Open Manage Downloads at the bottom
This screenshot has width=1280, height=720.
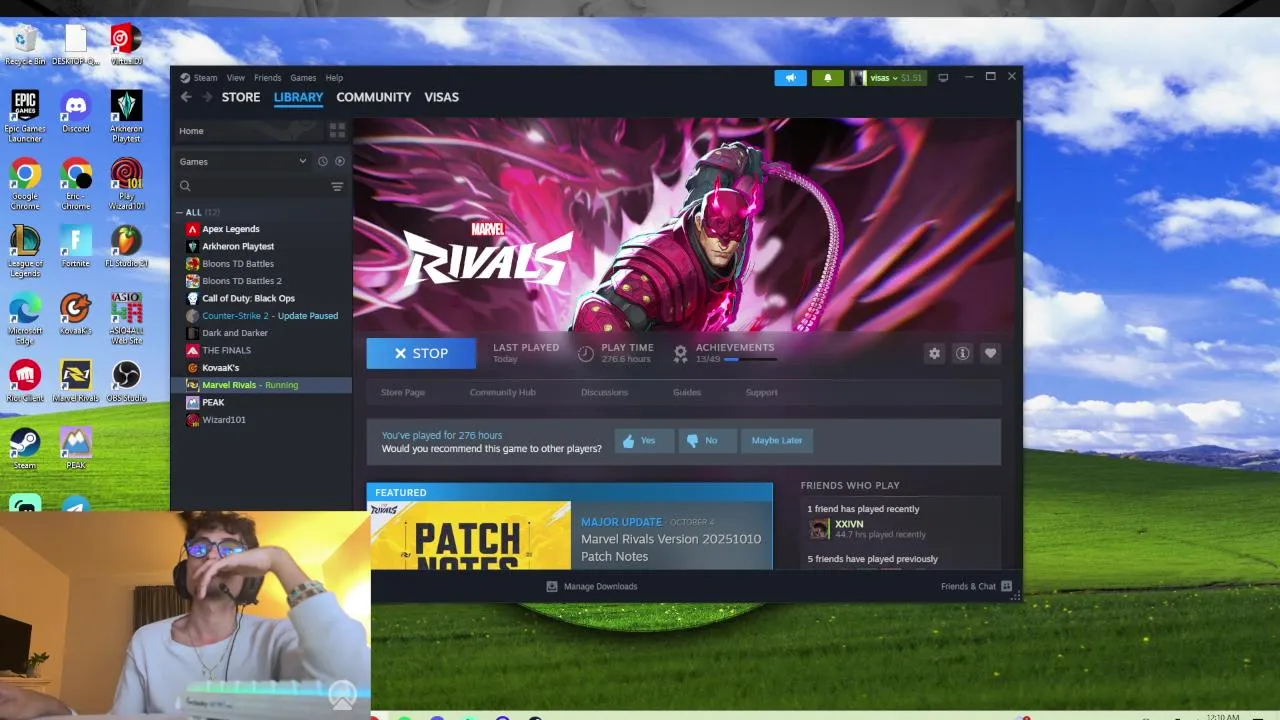592,586
